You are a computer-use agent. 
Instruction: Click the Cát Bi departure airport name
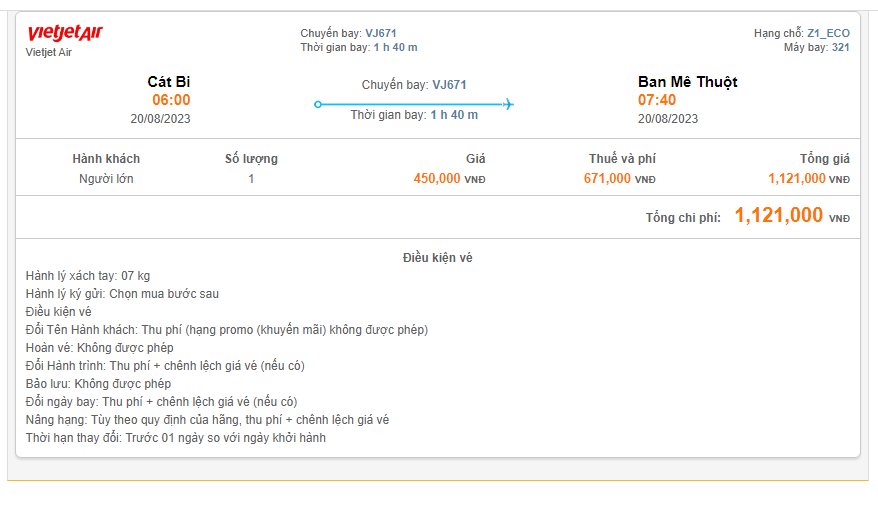(168, 82)
